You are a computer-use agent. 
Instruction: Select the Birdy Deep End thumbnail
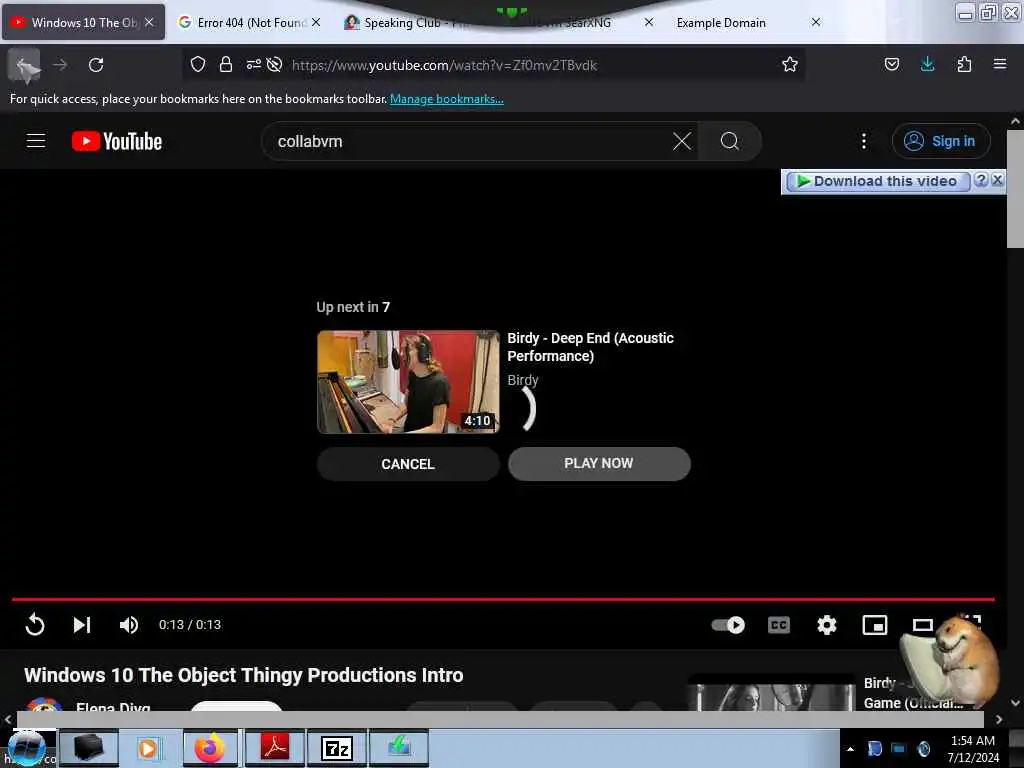[x=408, y=382]
